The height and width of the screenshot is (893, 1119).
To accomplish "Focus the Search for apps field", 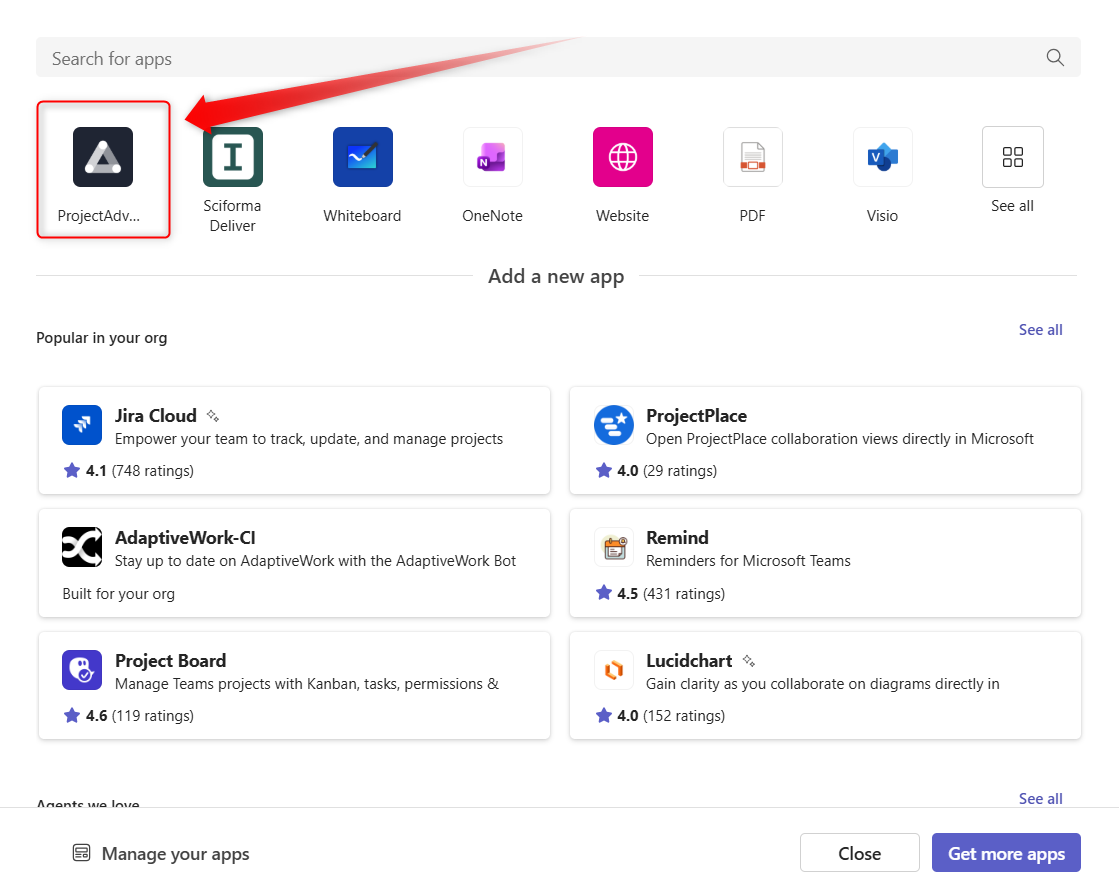I will click(558, 57).
